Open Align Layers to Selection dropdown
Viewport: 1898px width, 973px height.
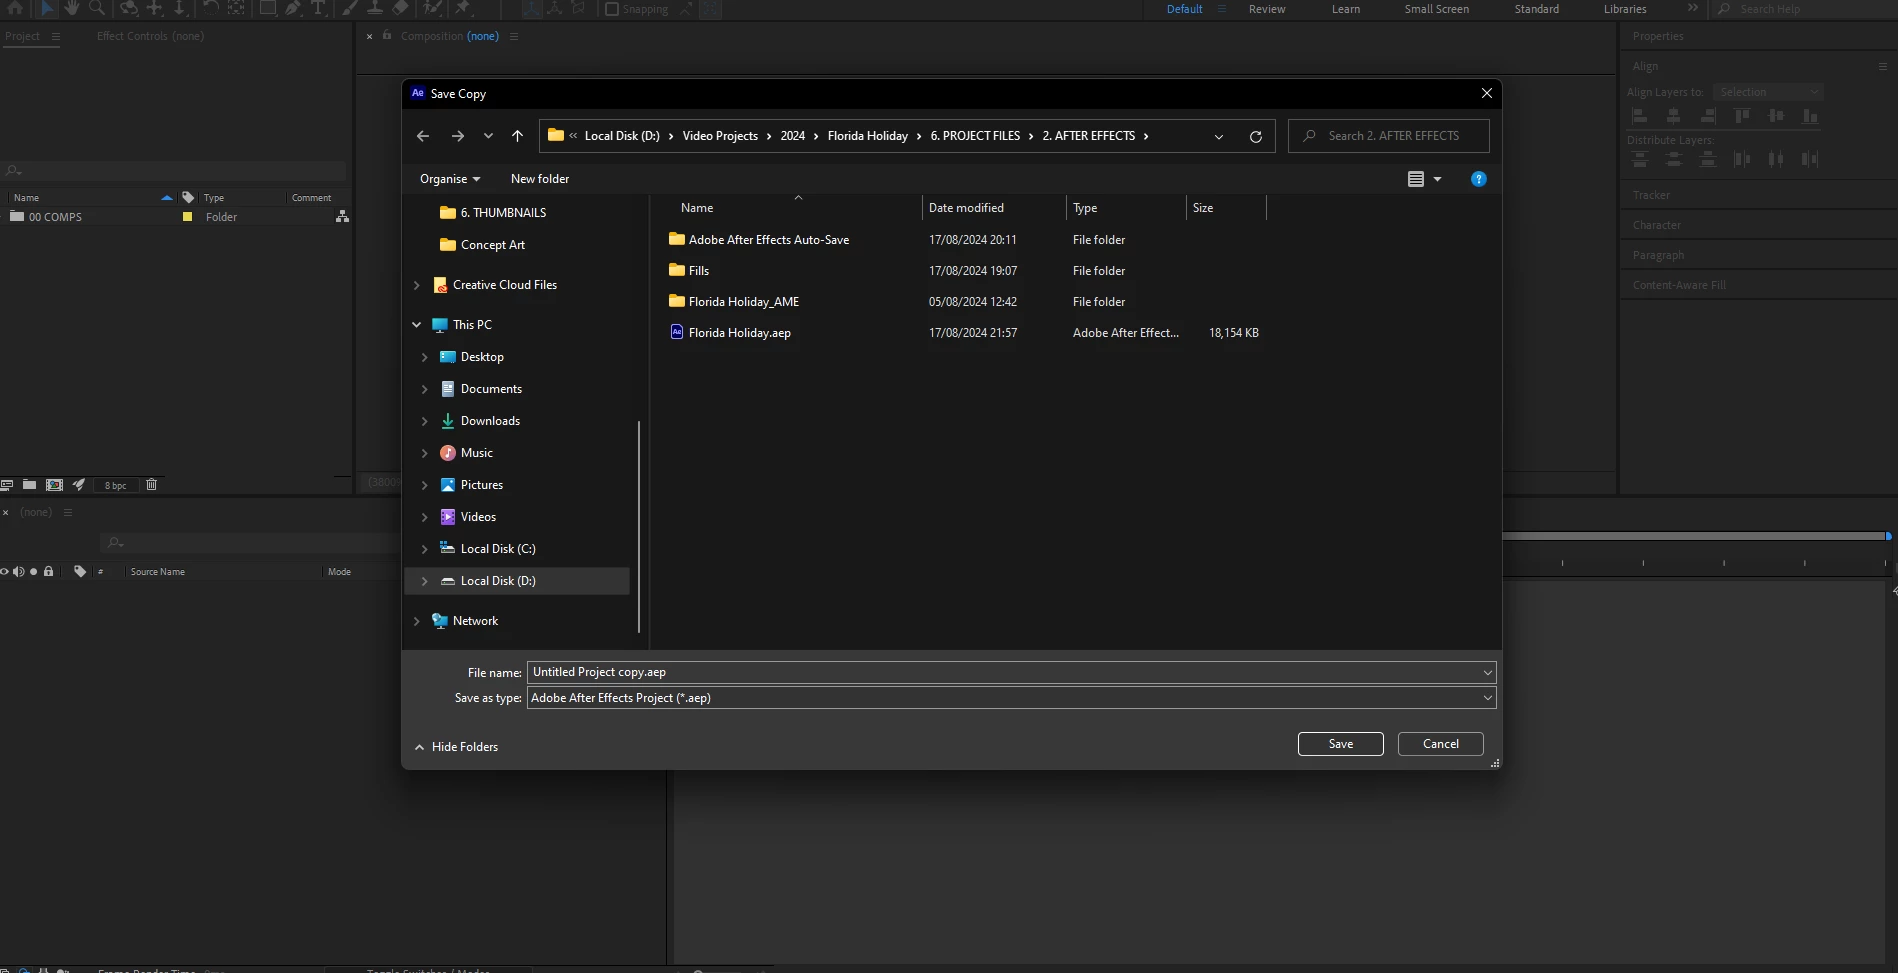[x=1768, y=92]
